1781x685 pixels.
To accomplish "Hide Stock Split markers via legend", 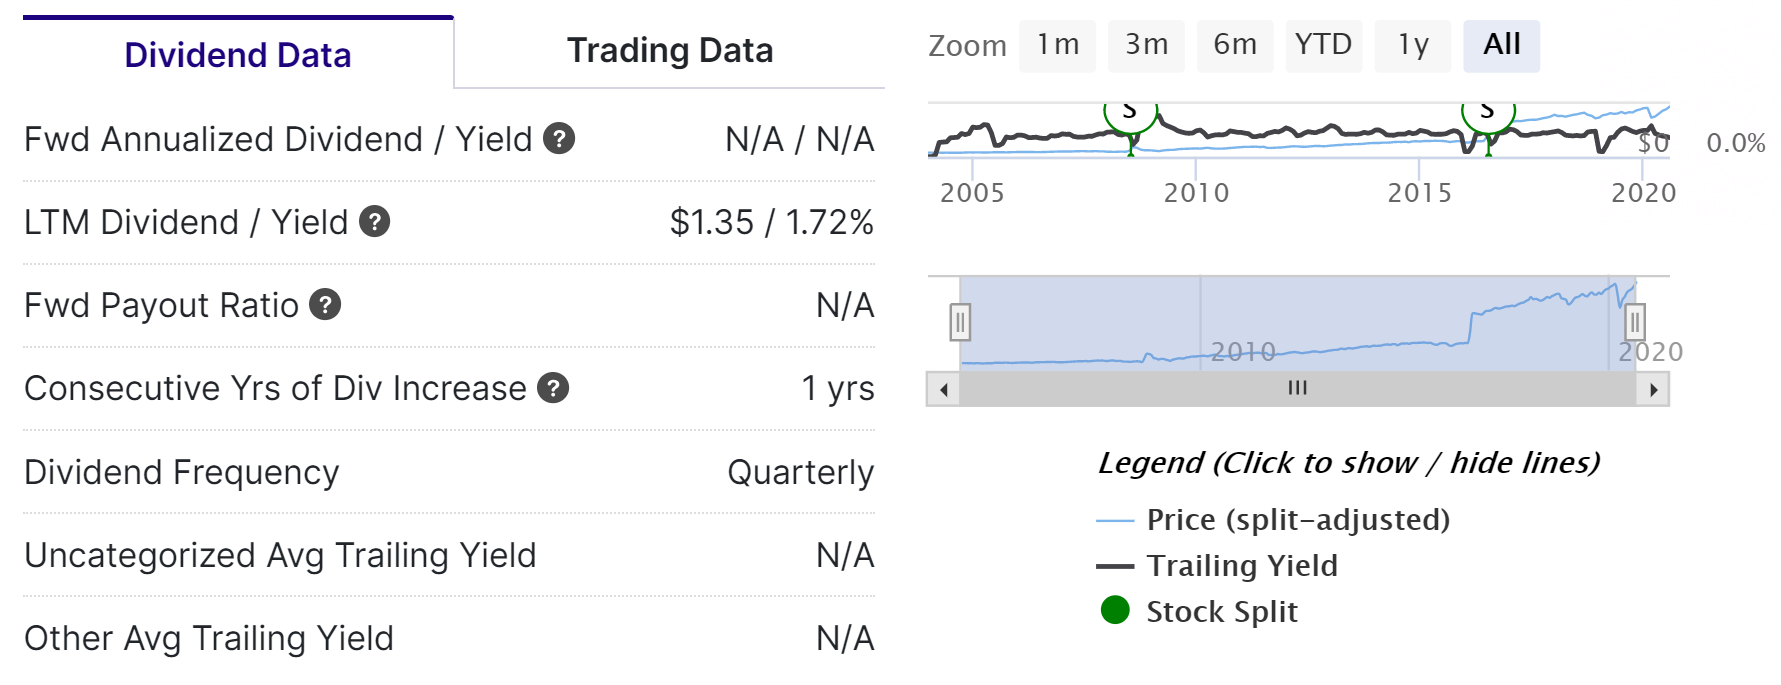I will tap(1198, 611).
